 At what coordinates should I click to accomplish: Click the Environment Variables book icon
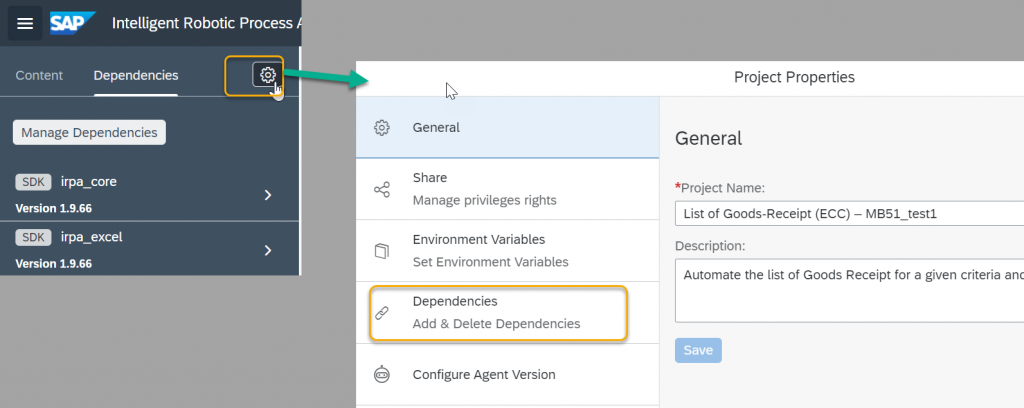(x=381, y=251)
